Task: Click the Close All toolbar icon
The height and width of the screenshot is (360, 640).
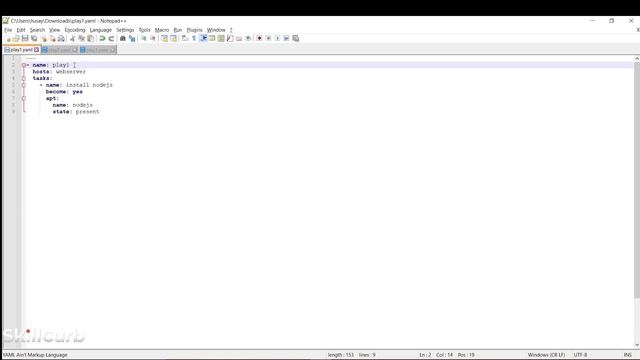Action: [53, 38]
